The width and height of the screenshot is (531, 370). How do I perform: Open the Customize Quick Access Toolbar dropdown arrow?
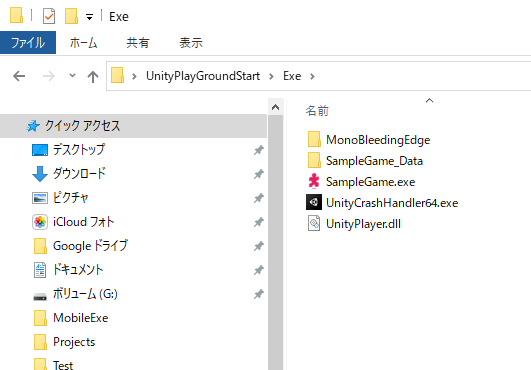coord(89,17)
